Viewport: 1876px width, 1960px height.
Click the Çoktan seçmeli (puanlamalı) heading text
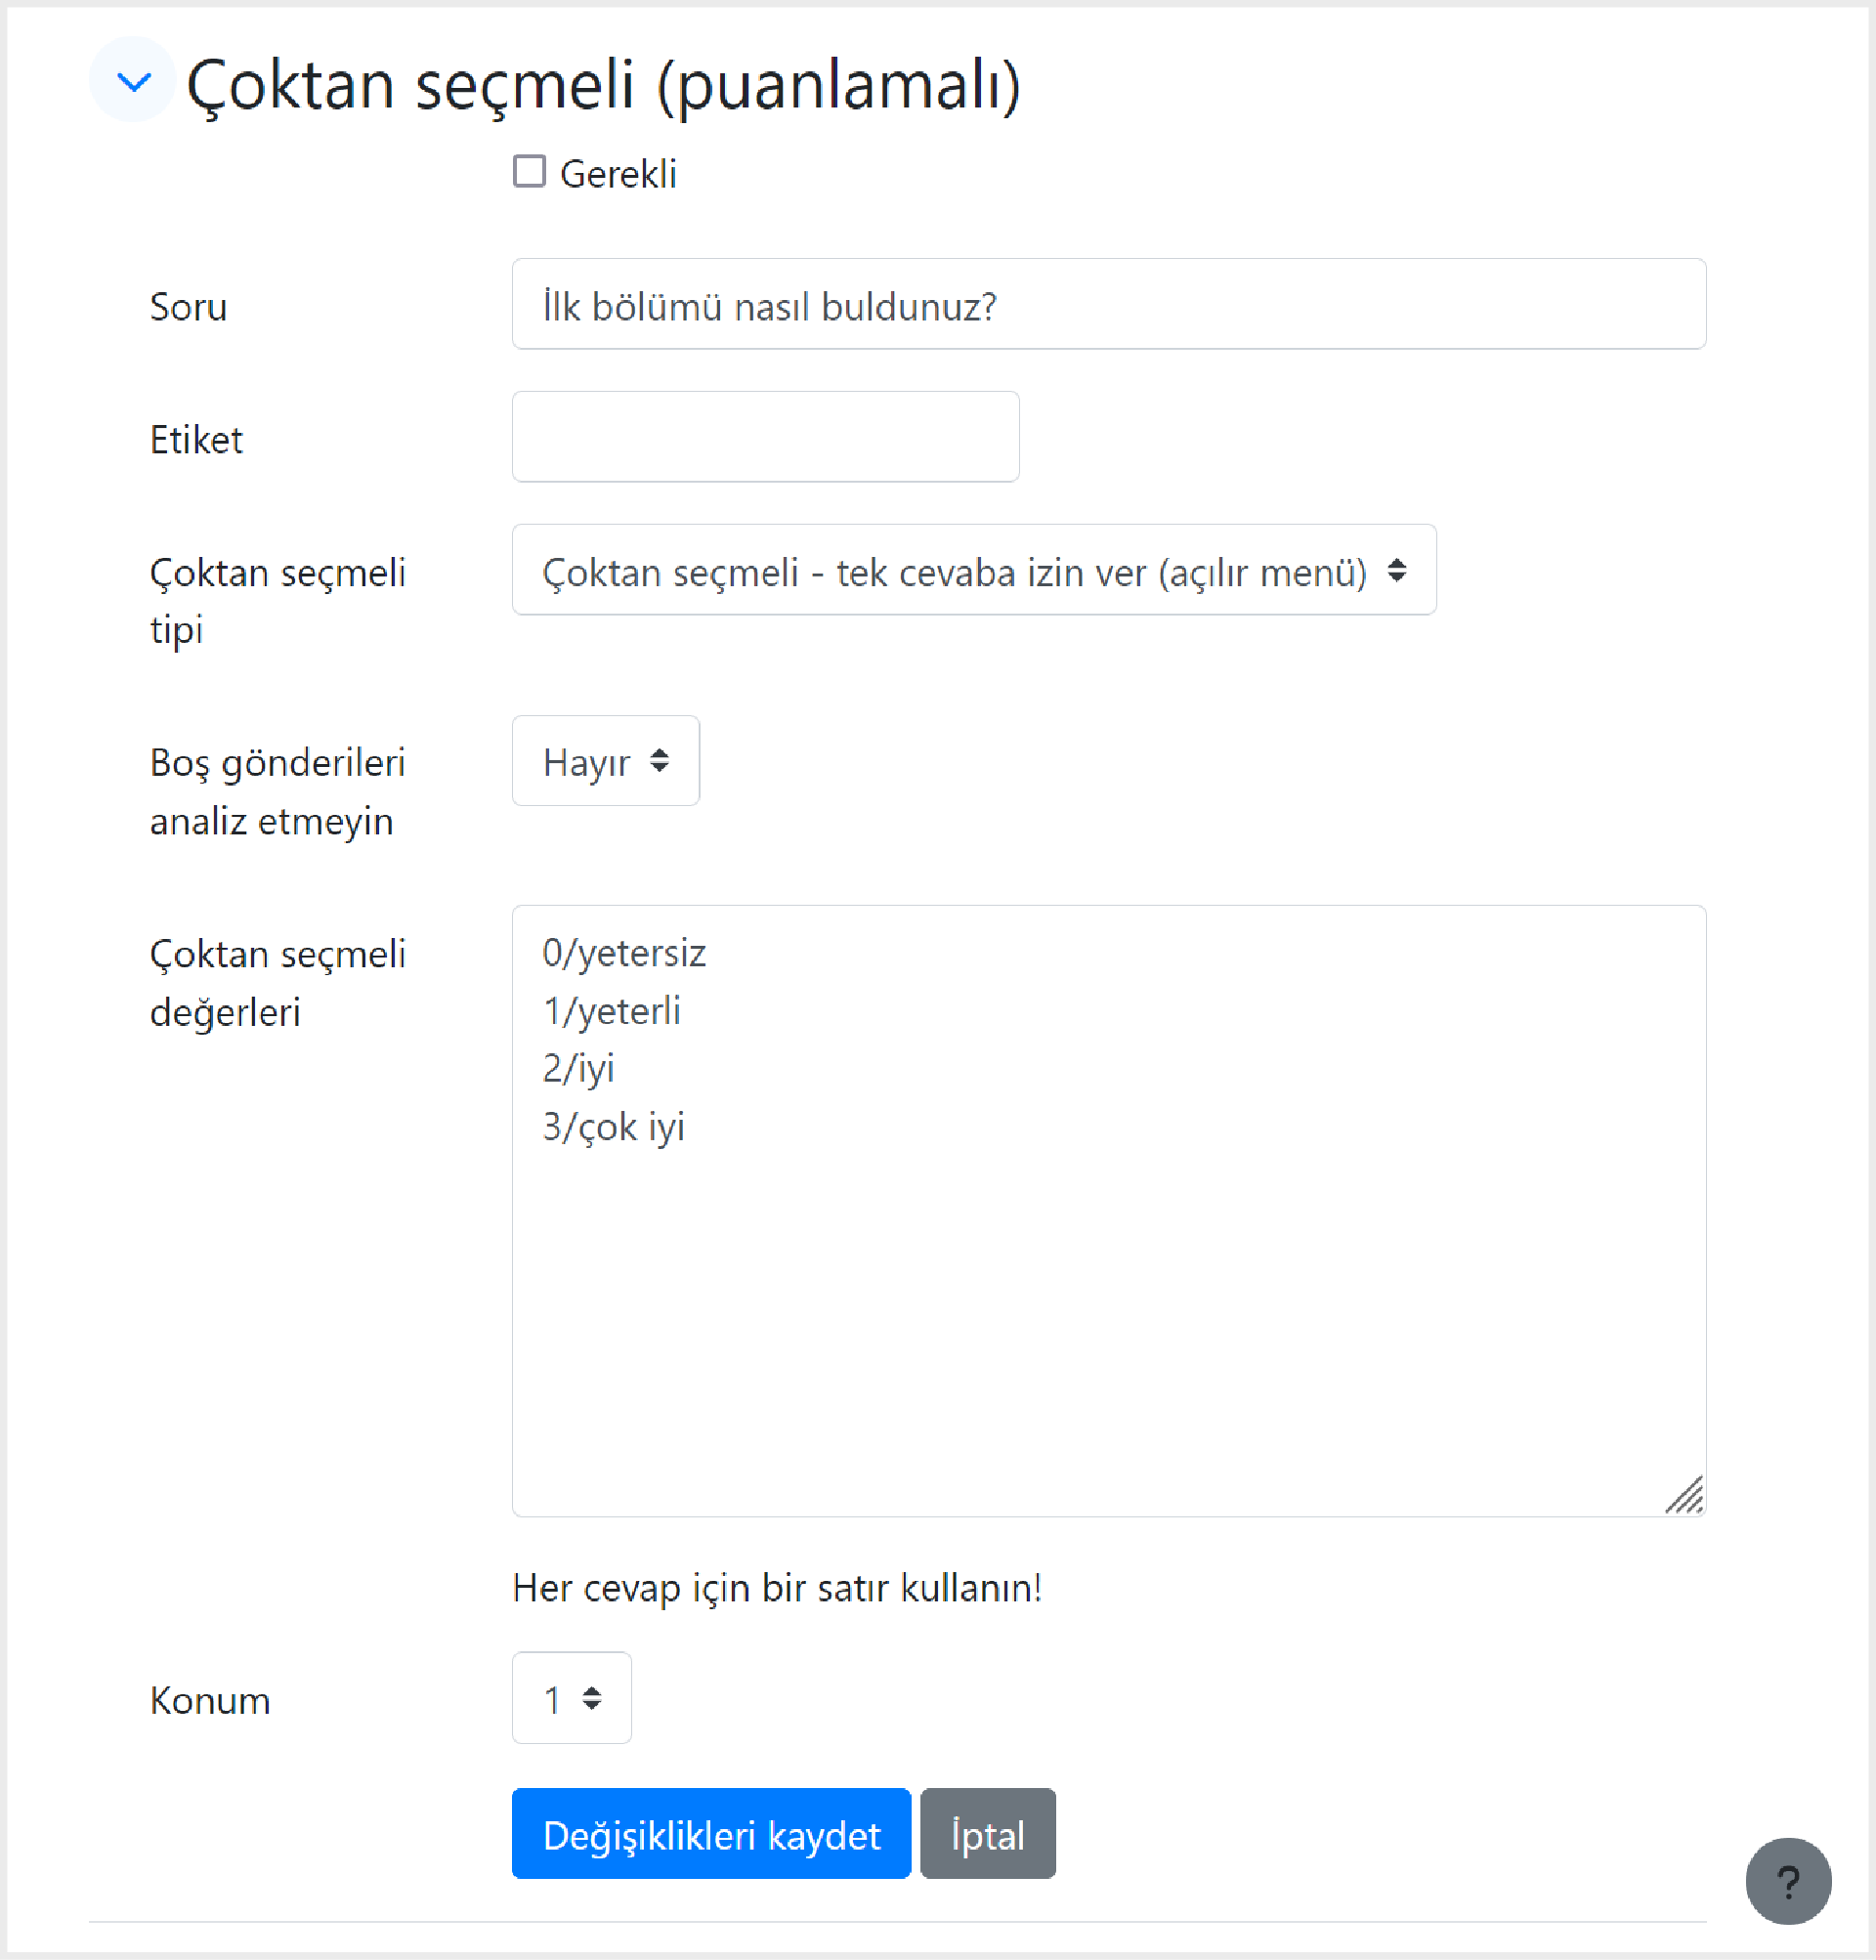tap(604, 84)
